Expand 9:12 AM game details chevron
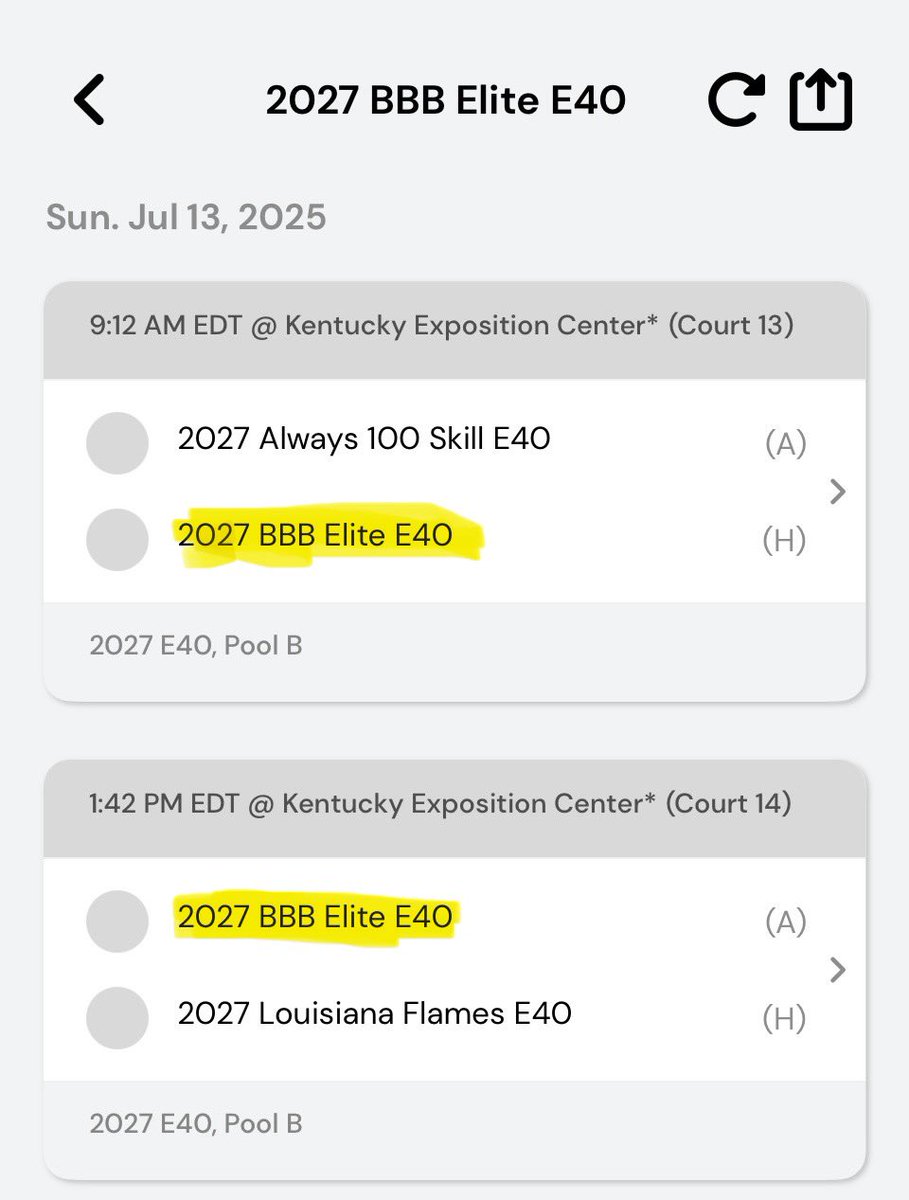 839,491
